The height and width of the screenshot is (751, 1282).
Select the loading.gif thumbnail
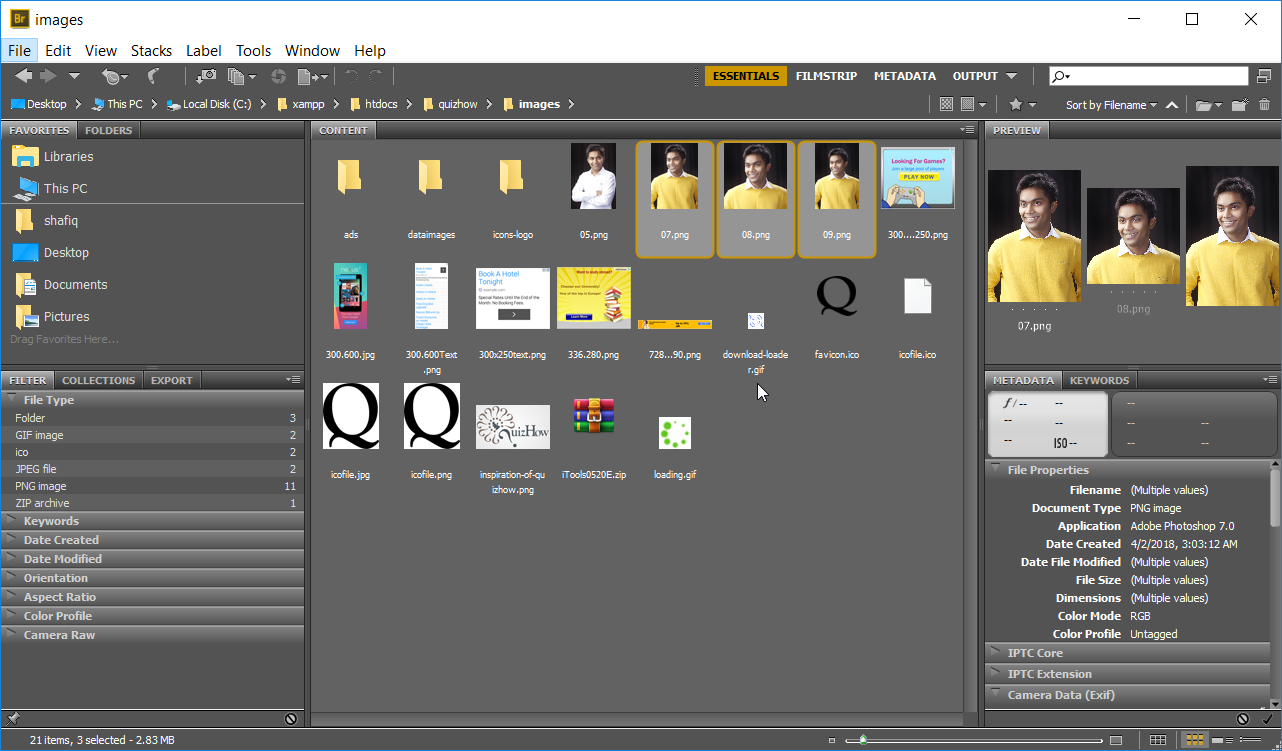tap(675, 433)
